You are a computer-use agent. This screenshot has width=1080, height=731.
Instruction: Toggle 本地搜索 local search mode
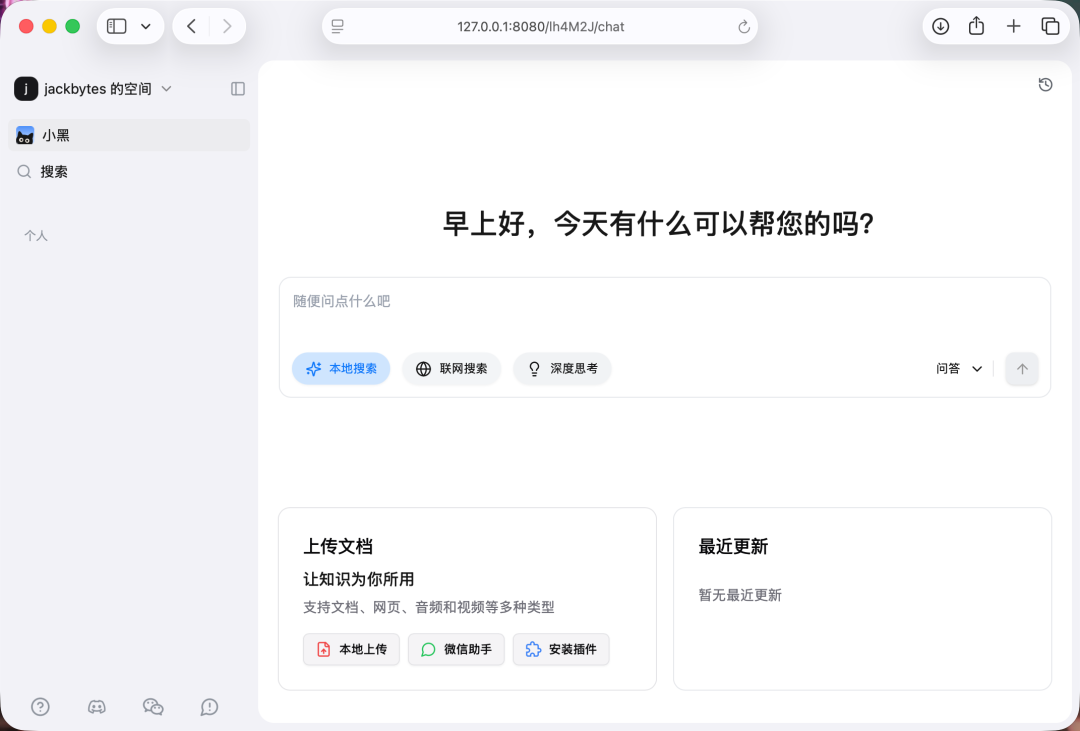[x=341, y=369]
